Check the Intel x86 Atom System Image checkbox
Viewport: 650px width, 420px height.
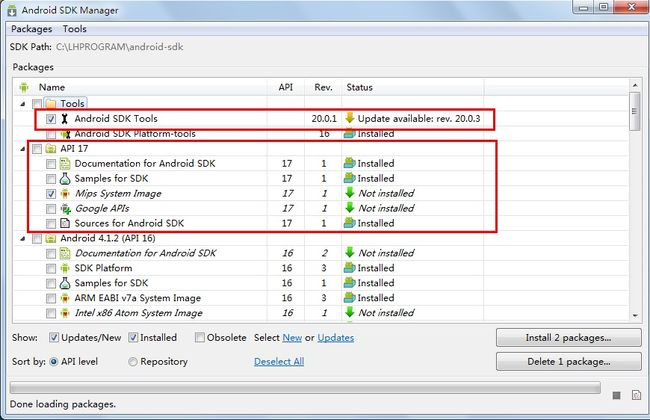click(x=51, y=313)
